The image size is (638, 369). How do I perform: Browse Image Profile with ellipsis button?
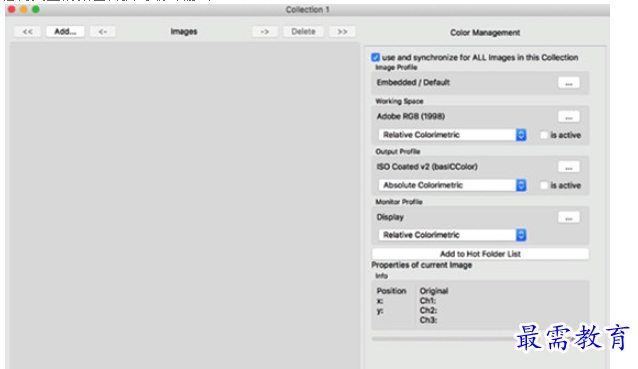pos(568,83)
